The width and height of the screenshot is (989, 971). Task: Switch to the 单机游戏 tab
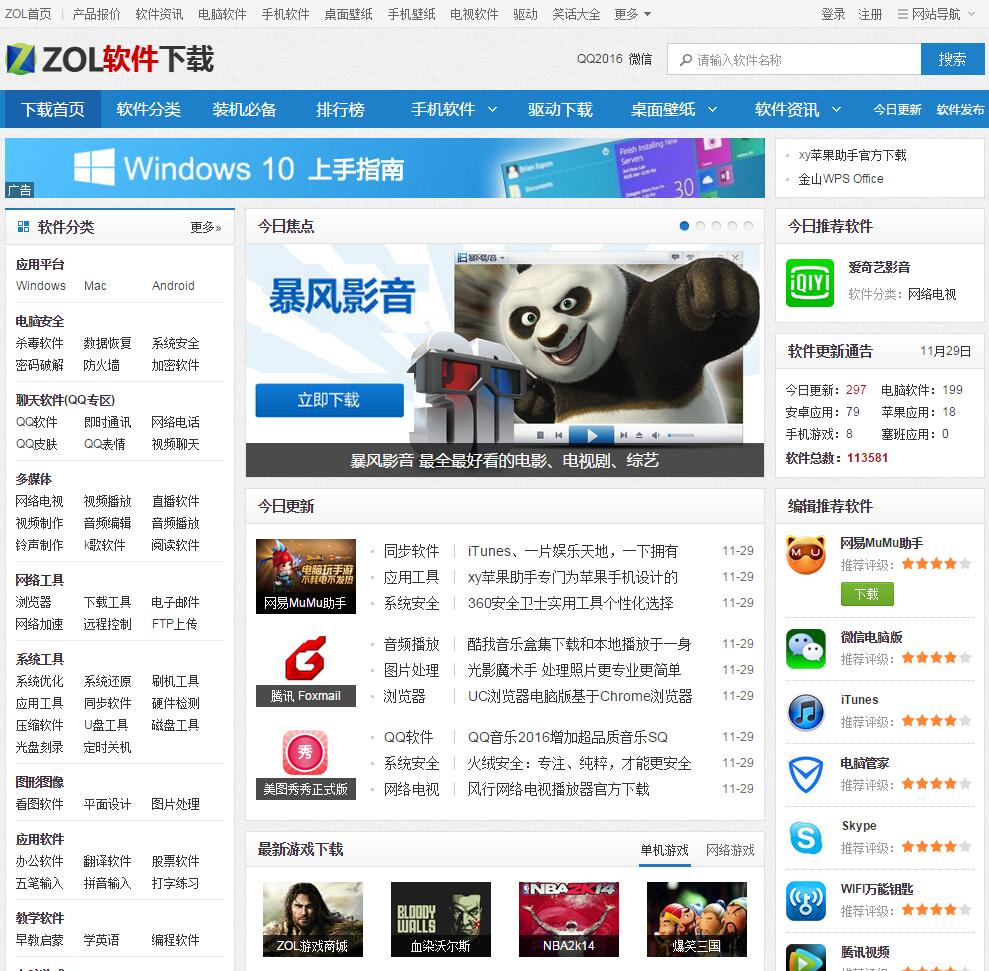tap(664, 850)
